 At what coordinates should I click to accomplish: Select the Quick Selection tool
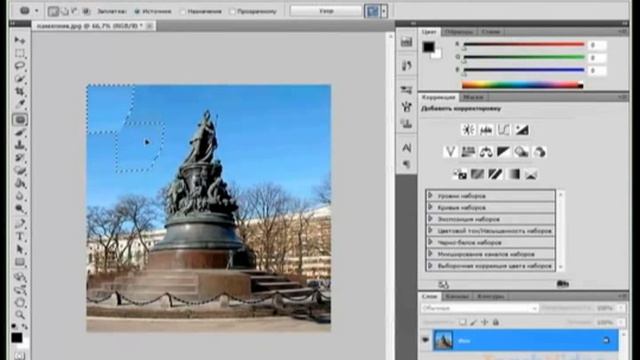point(20,78)
